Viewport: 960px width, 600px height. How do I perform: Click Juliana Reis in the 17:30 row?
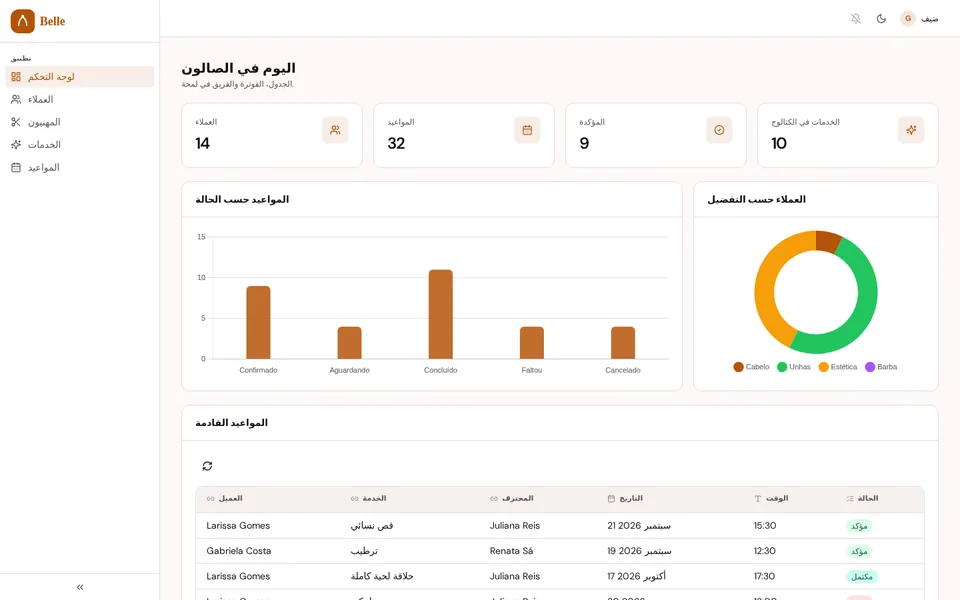(515, 576)
